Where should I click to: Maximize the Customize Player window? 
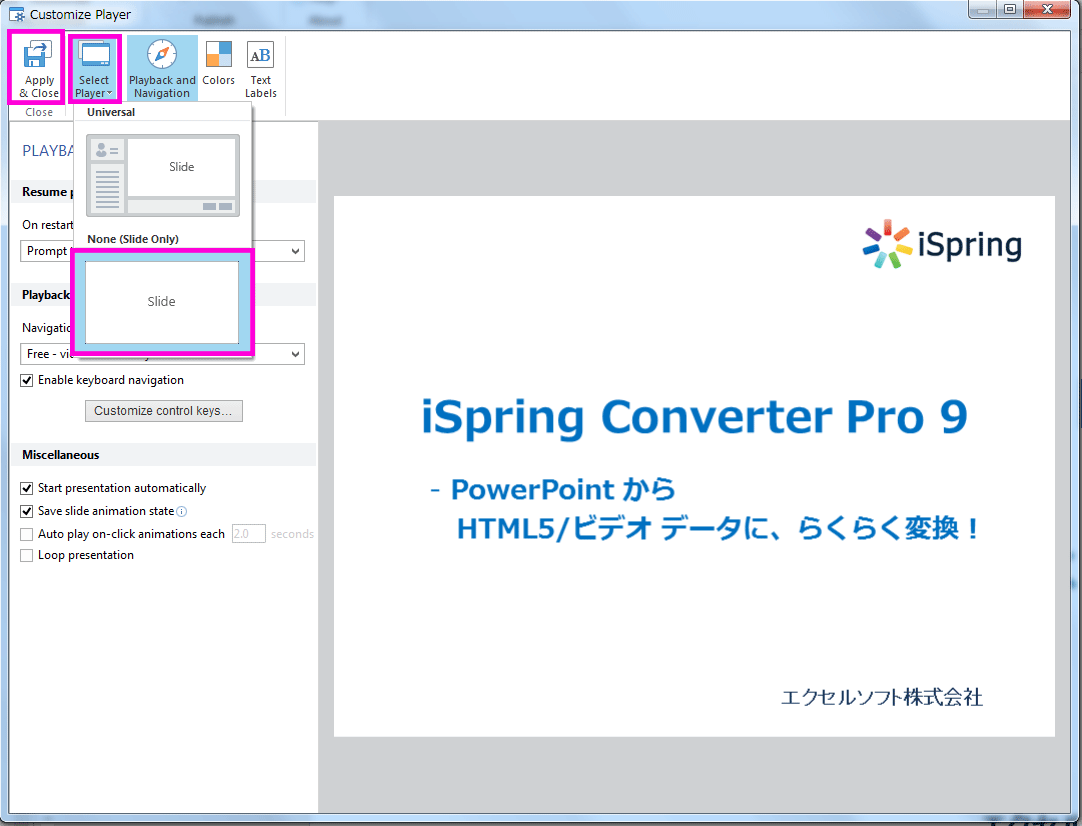(x=1010, y=10)
